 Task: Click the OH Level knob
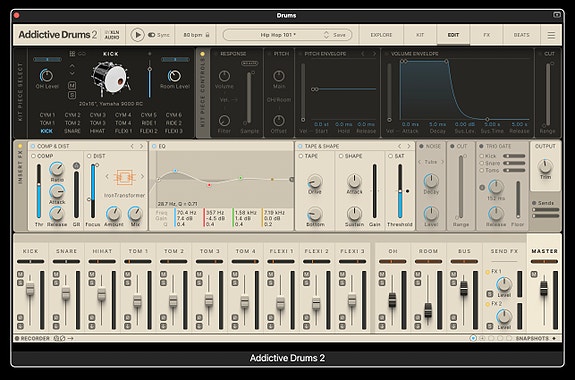click(x=47, y=76)
